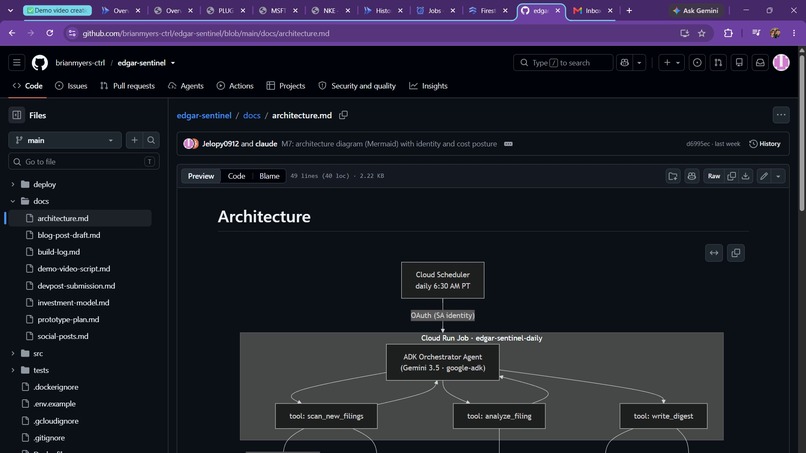Image resolution: width=806 pixels, height=453 pixels.
Task: Expand the Mermaid diagram pan arrows icon
Action: [x=714, y=253]
